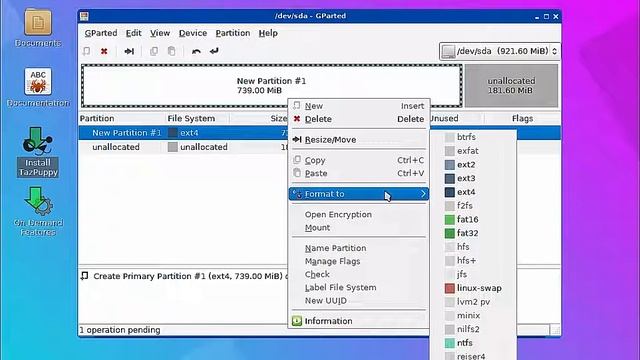Choose Paste in the context menu
This screenshot has height=360, width=640.
pyautogui.click(x=359, y=173)
